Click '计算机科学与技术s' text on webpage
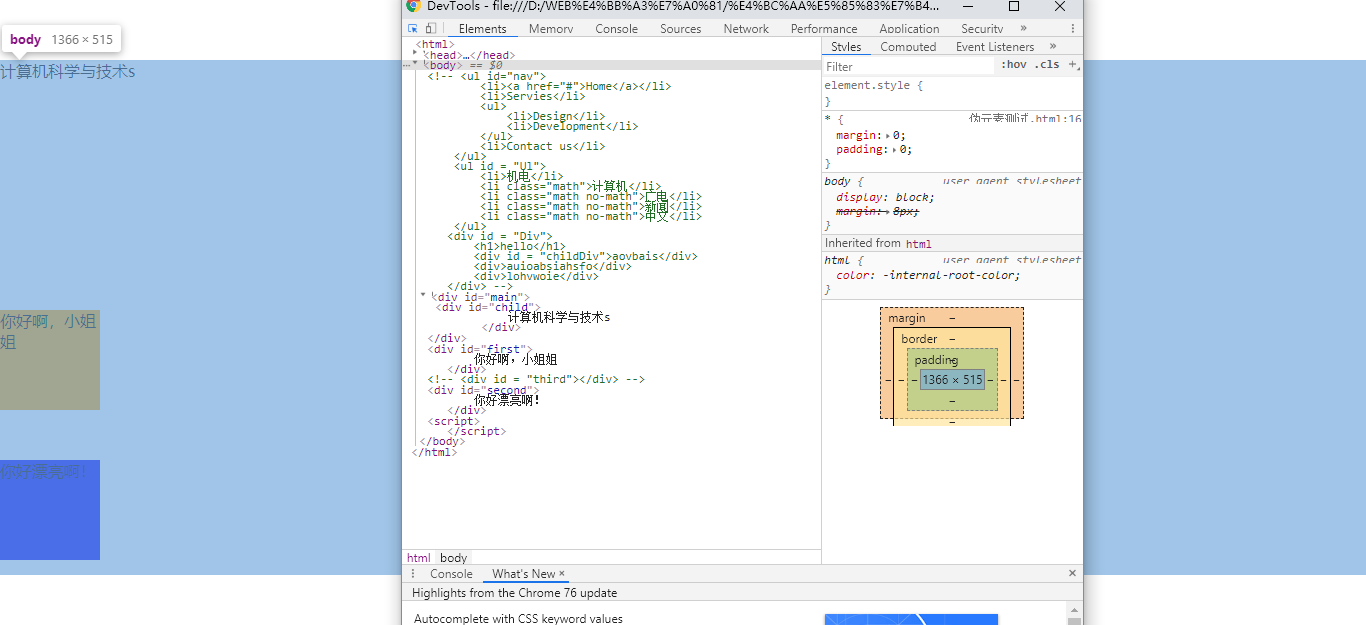Viewport: 1366px width, 625px height. 67,71
